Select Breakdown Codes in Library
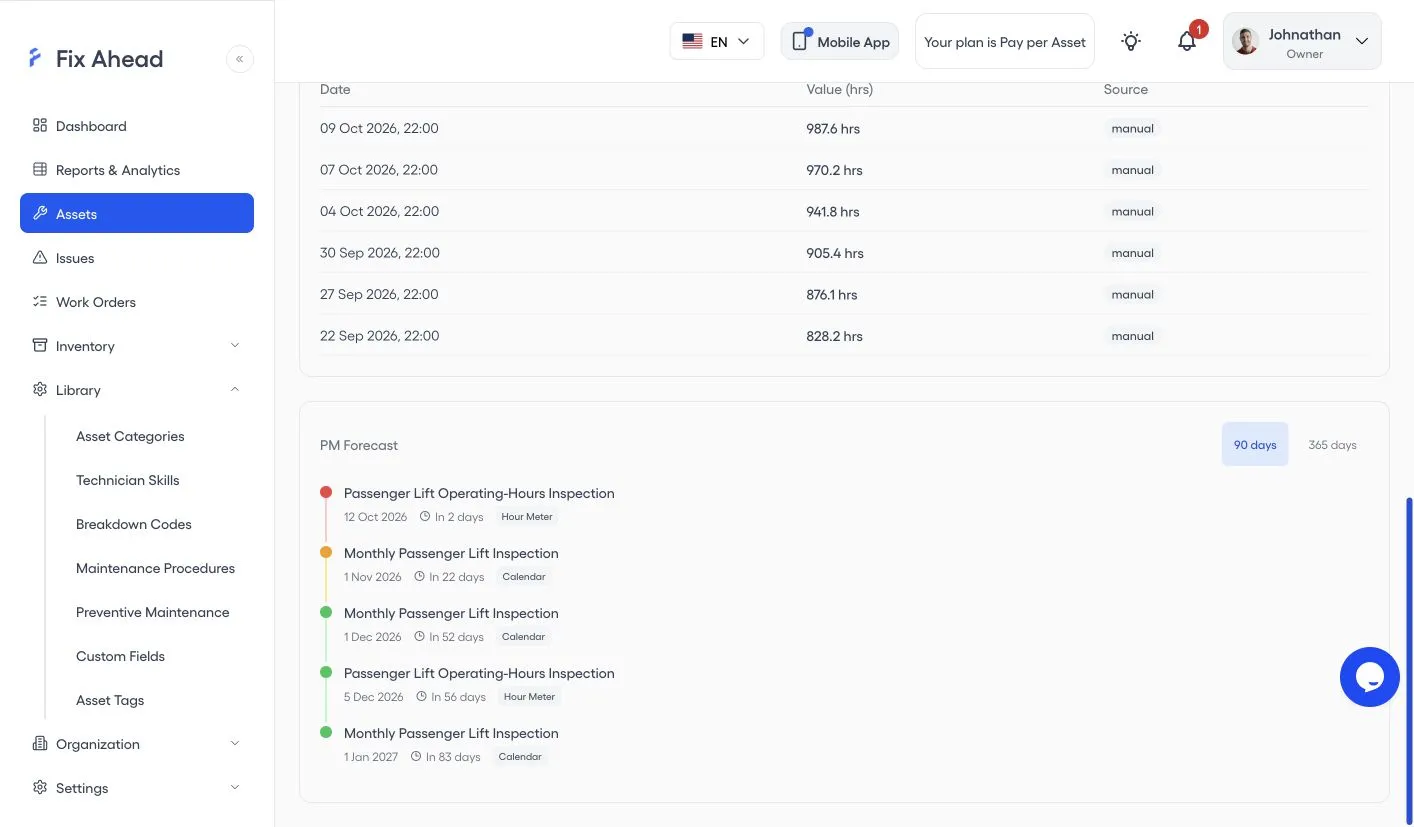1414x827 pixels. [134, 524]
